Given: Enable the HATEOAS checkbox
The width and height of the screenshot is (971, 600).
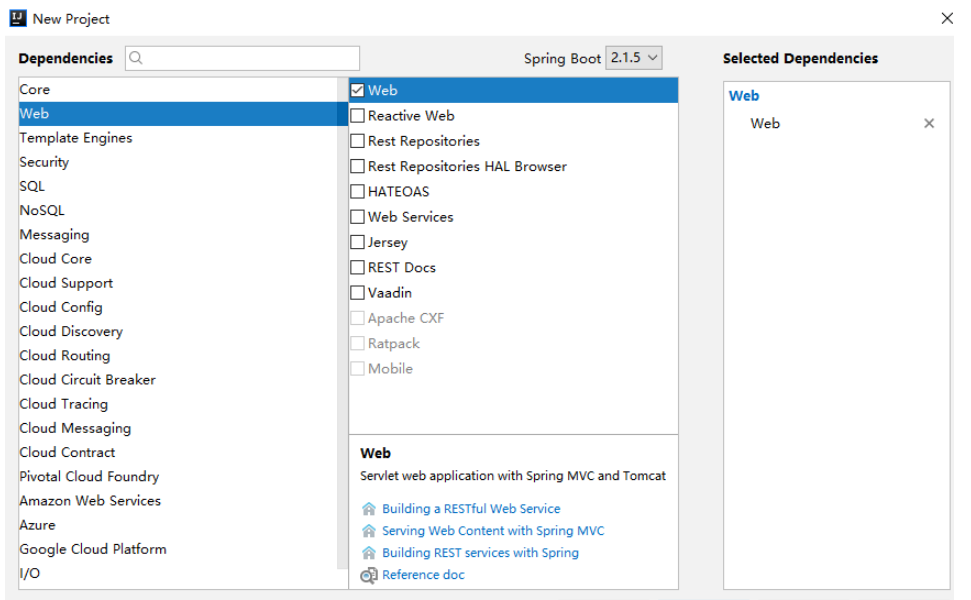Looking at the screenshot, I should (x=357, y=191).
